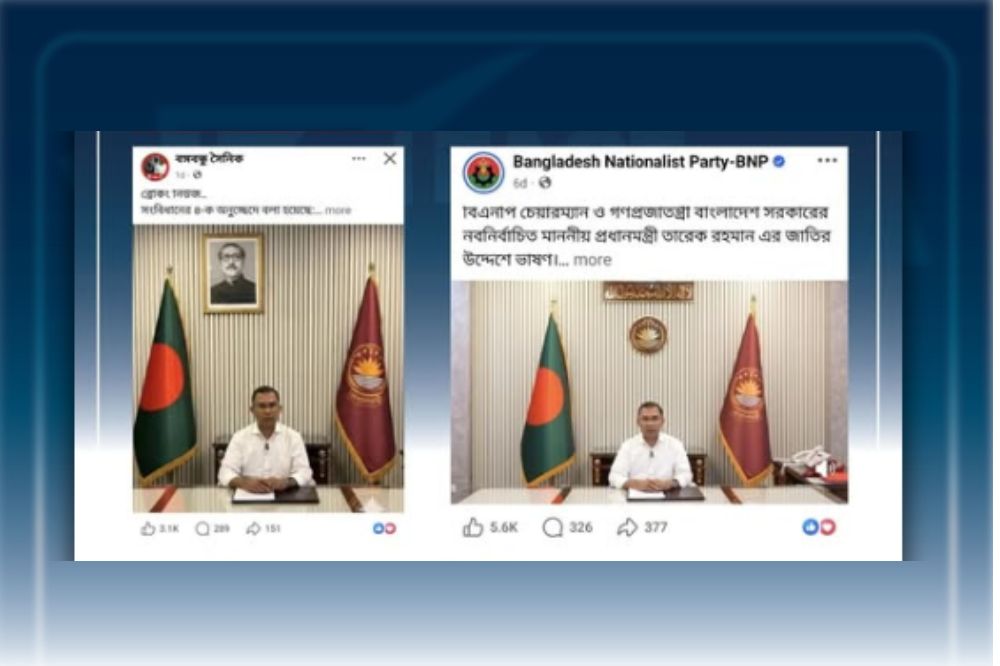Click the Like thumb icon on BNP post
This screenshot has width=1000, height=666.
tap(473, 527)
